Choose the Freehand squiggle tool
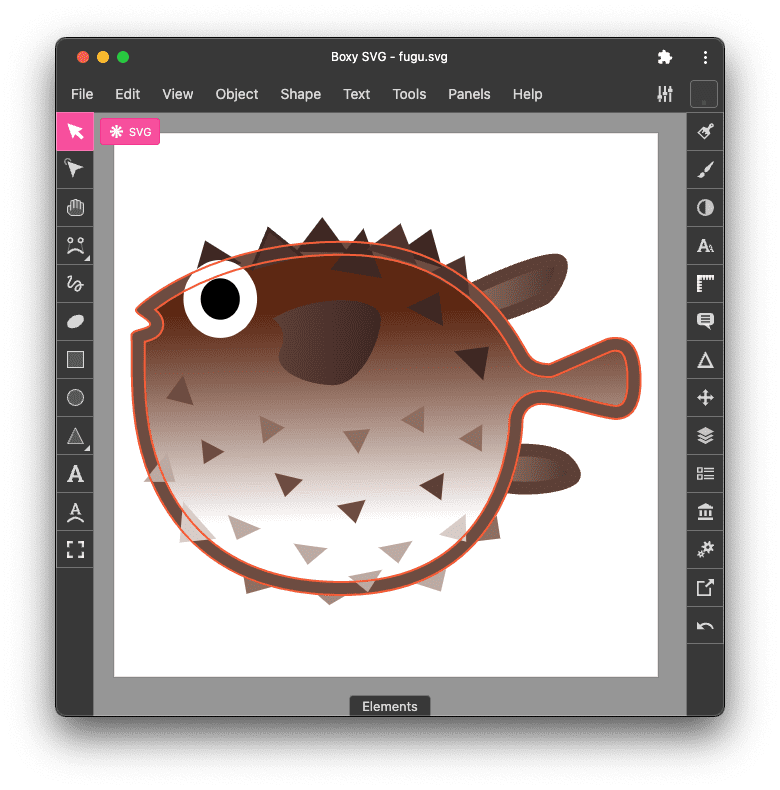Image resolution: width=780 pixels, height=790 pixels. coord(75,284)
